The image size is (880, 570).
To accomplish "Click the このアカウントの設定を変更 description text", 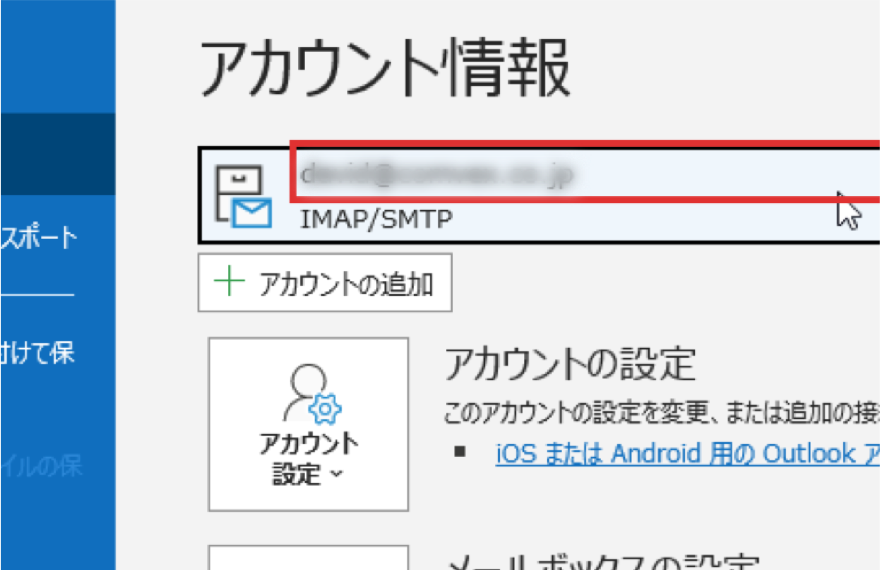I will (x=661, y=412).
